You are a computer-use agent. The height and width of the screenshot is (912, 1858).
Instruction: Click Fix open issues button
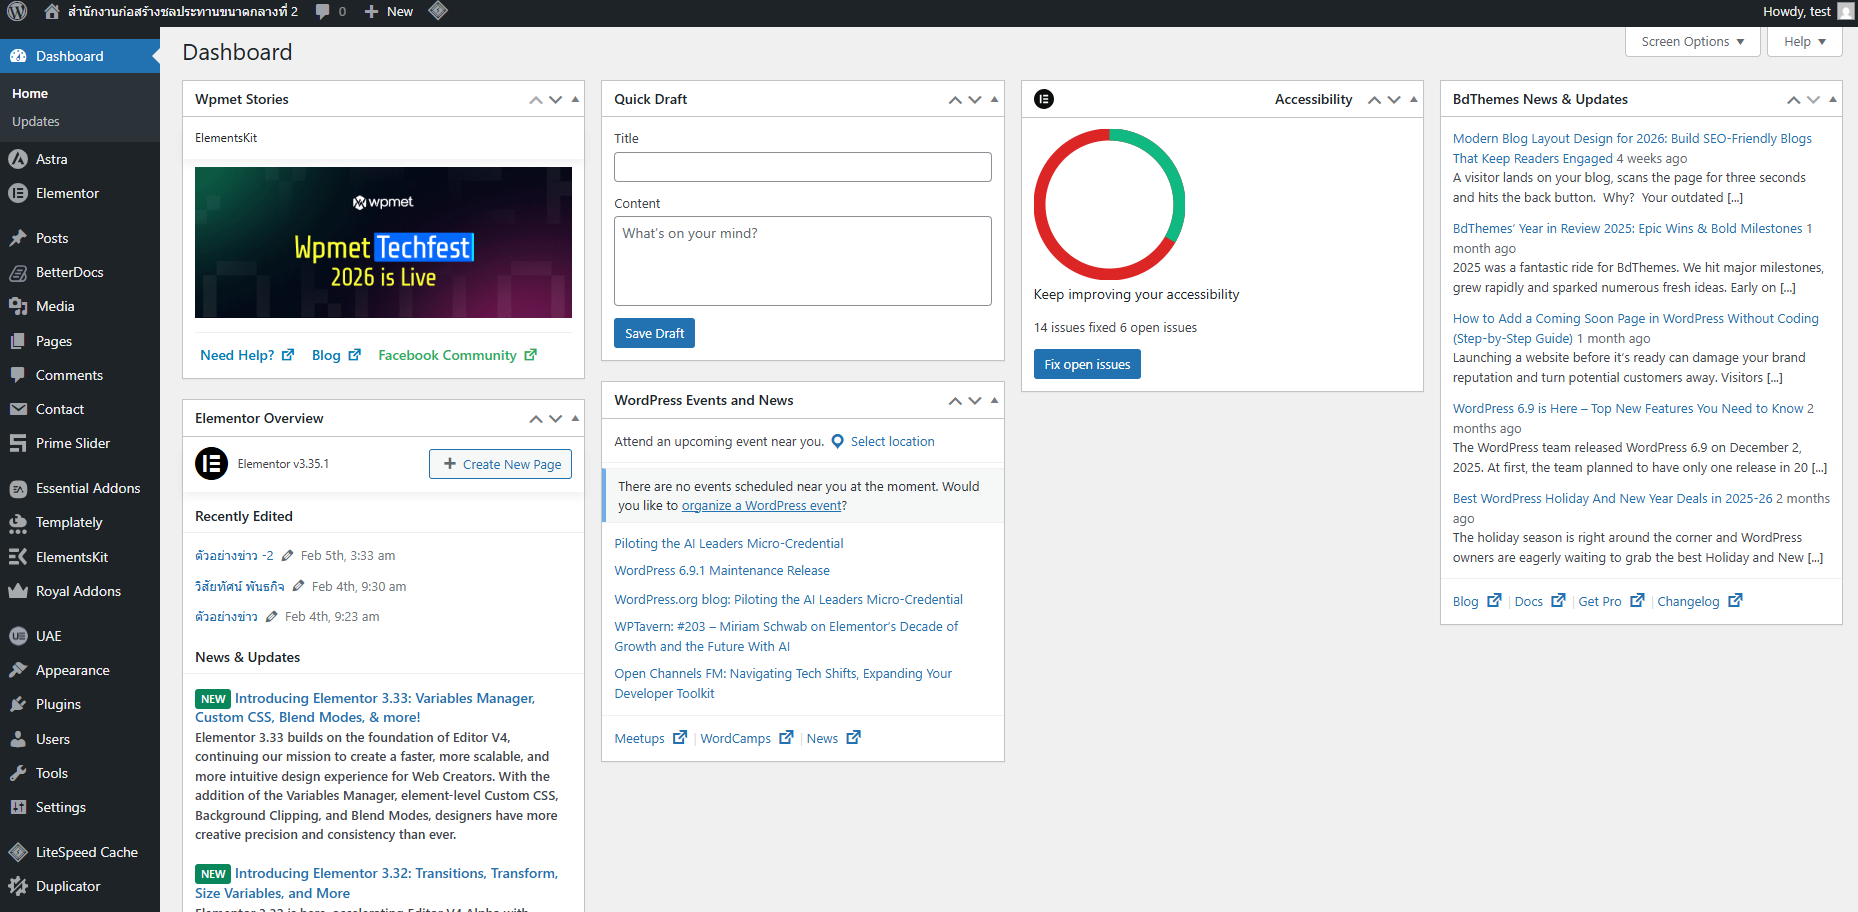(x=1087, y=364)
